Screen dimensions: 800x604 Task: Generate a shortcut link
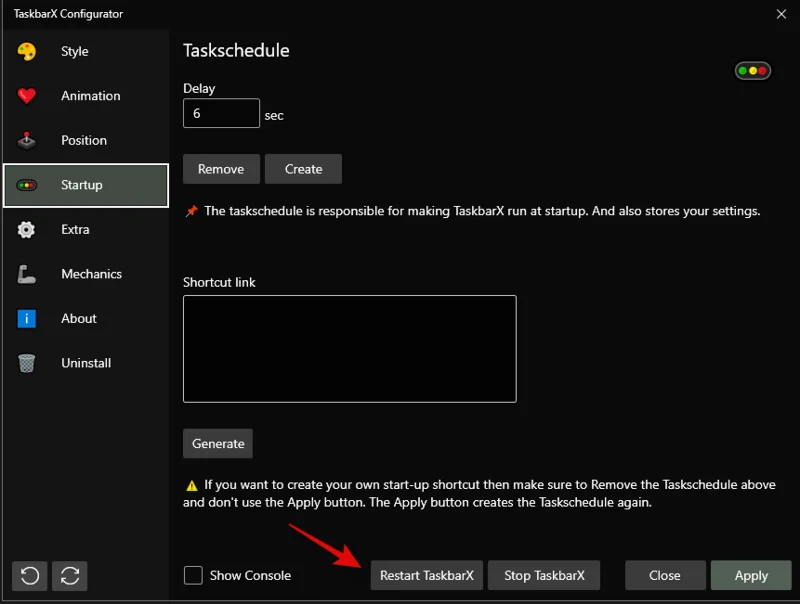click(x=217, y=443)
